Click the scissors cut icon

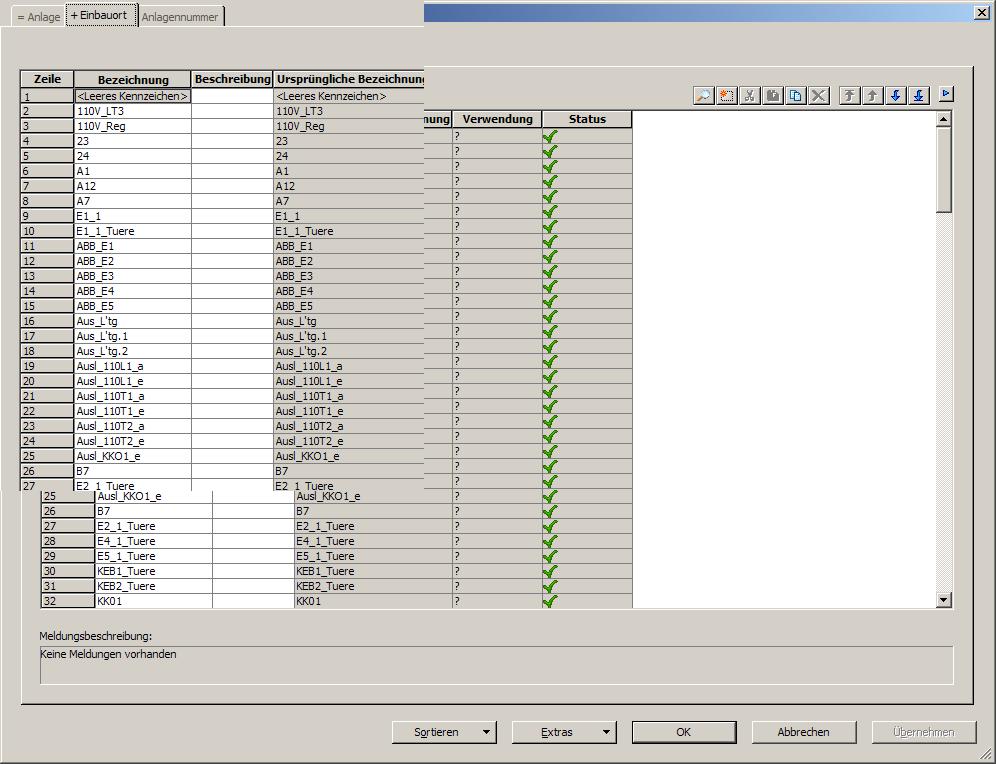(750, 95)
